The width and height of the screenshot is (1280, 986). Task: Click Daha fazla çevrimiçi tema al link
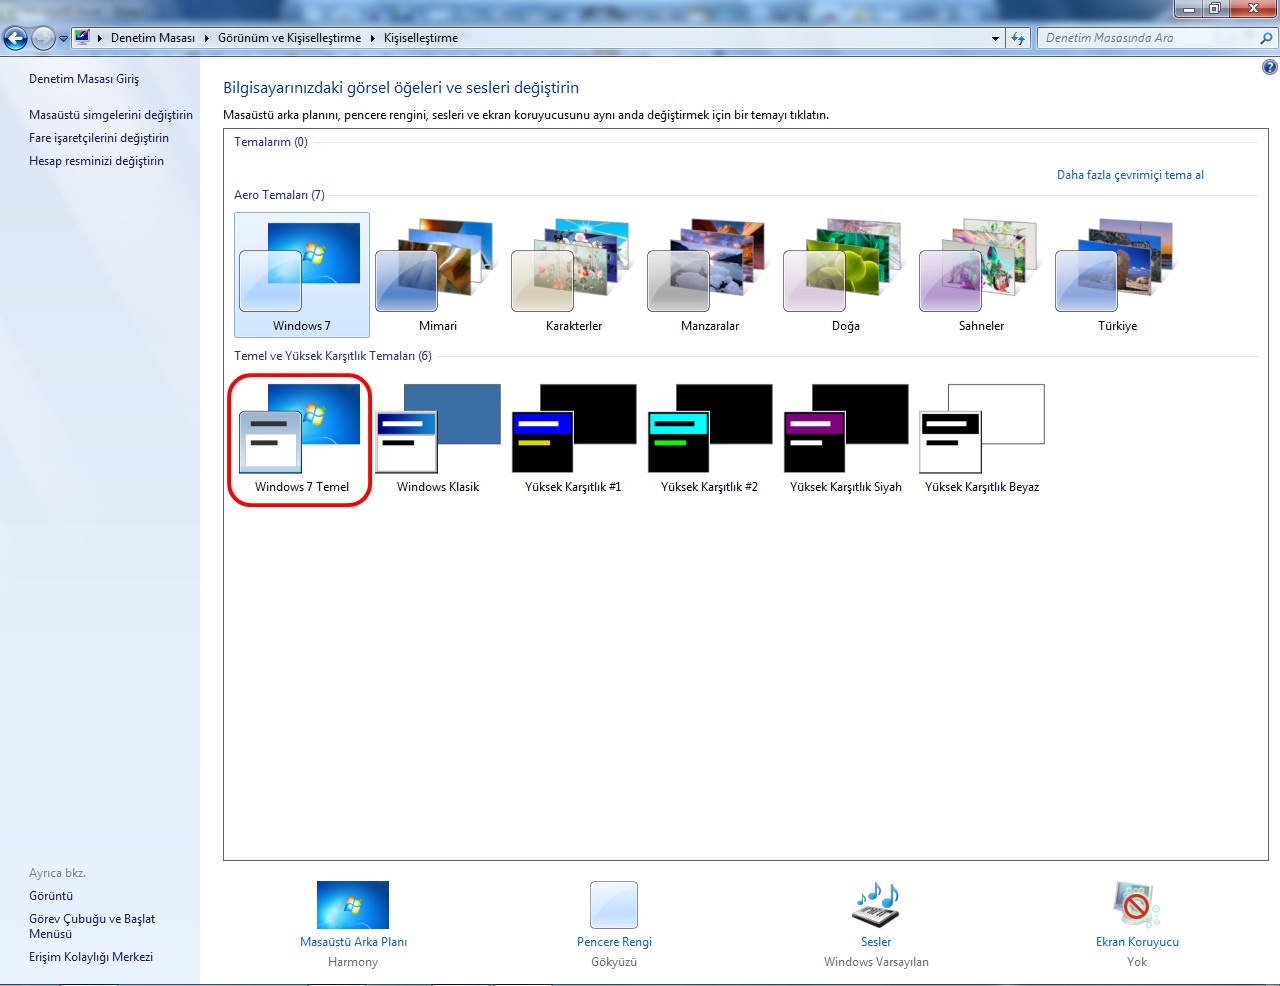coord(1130,175)
